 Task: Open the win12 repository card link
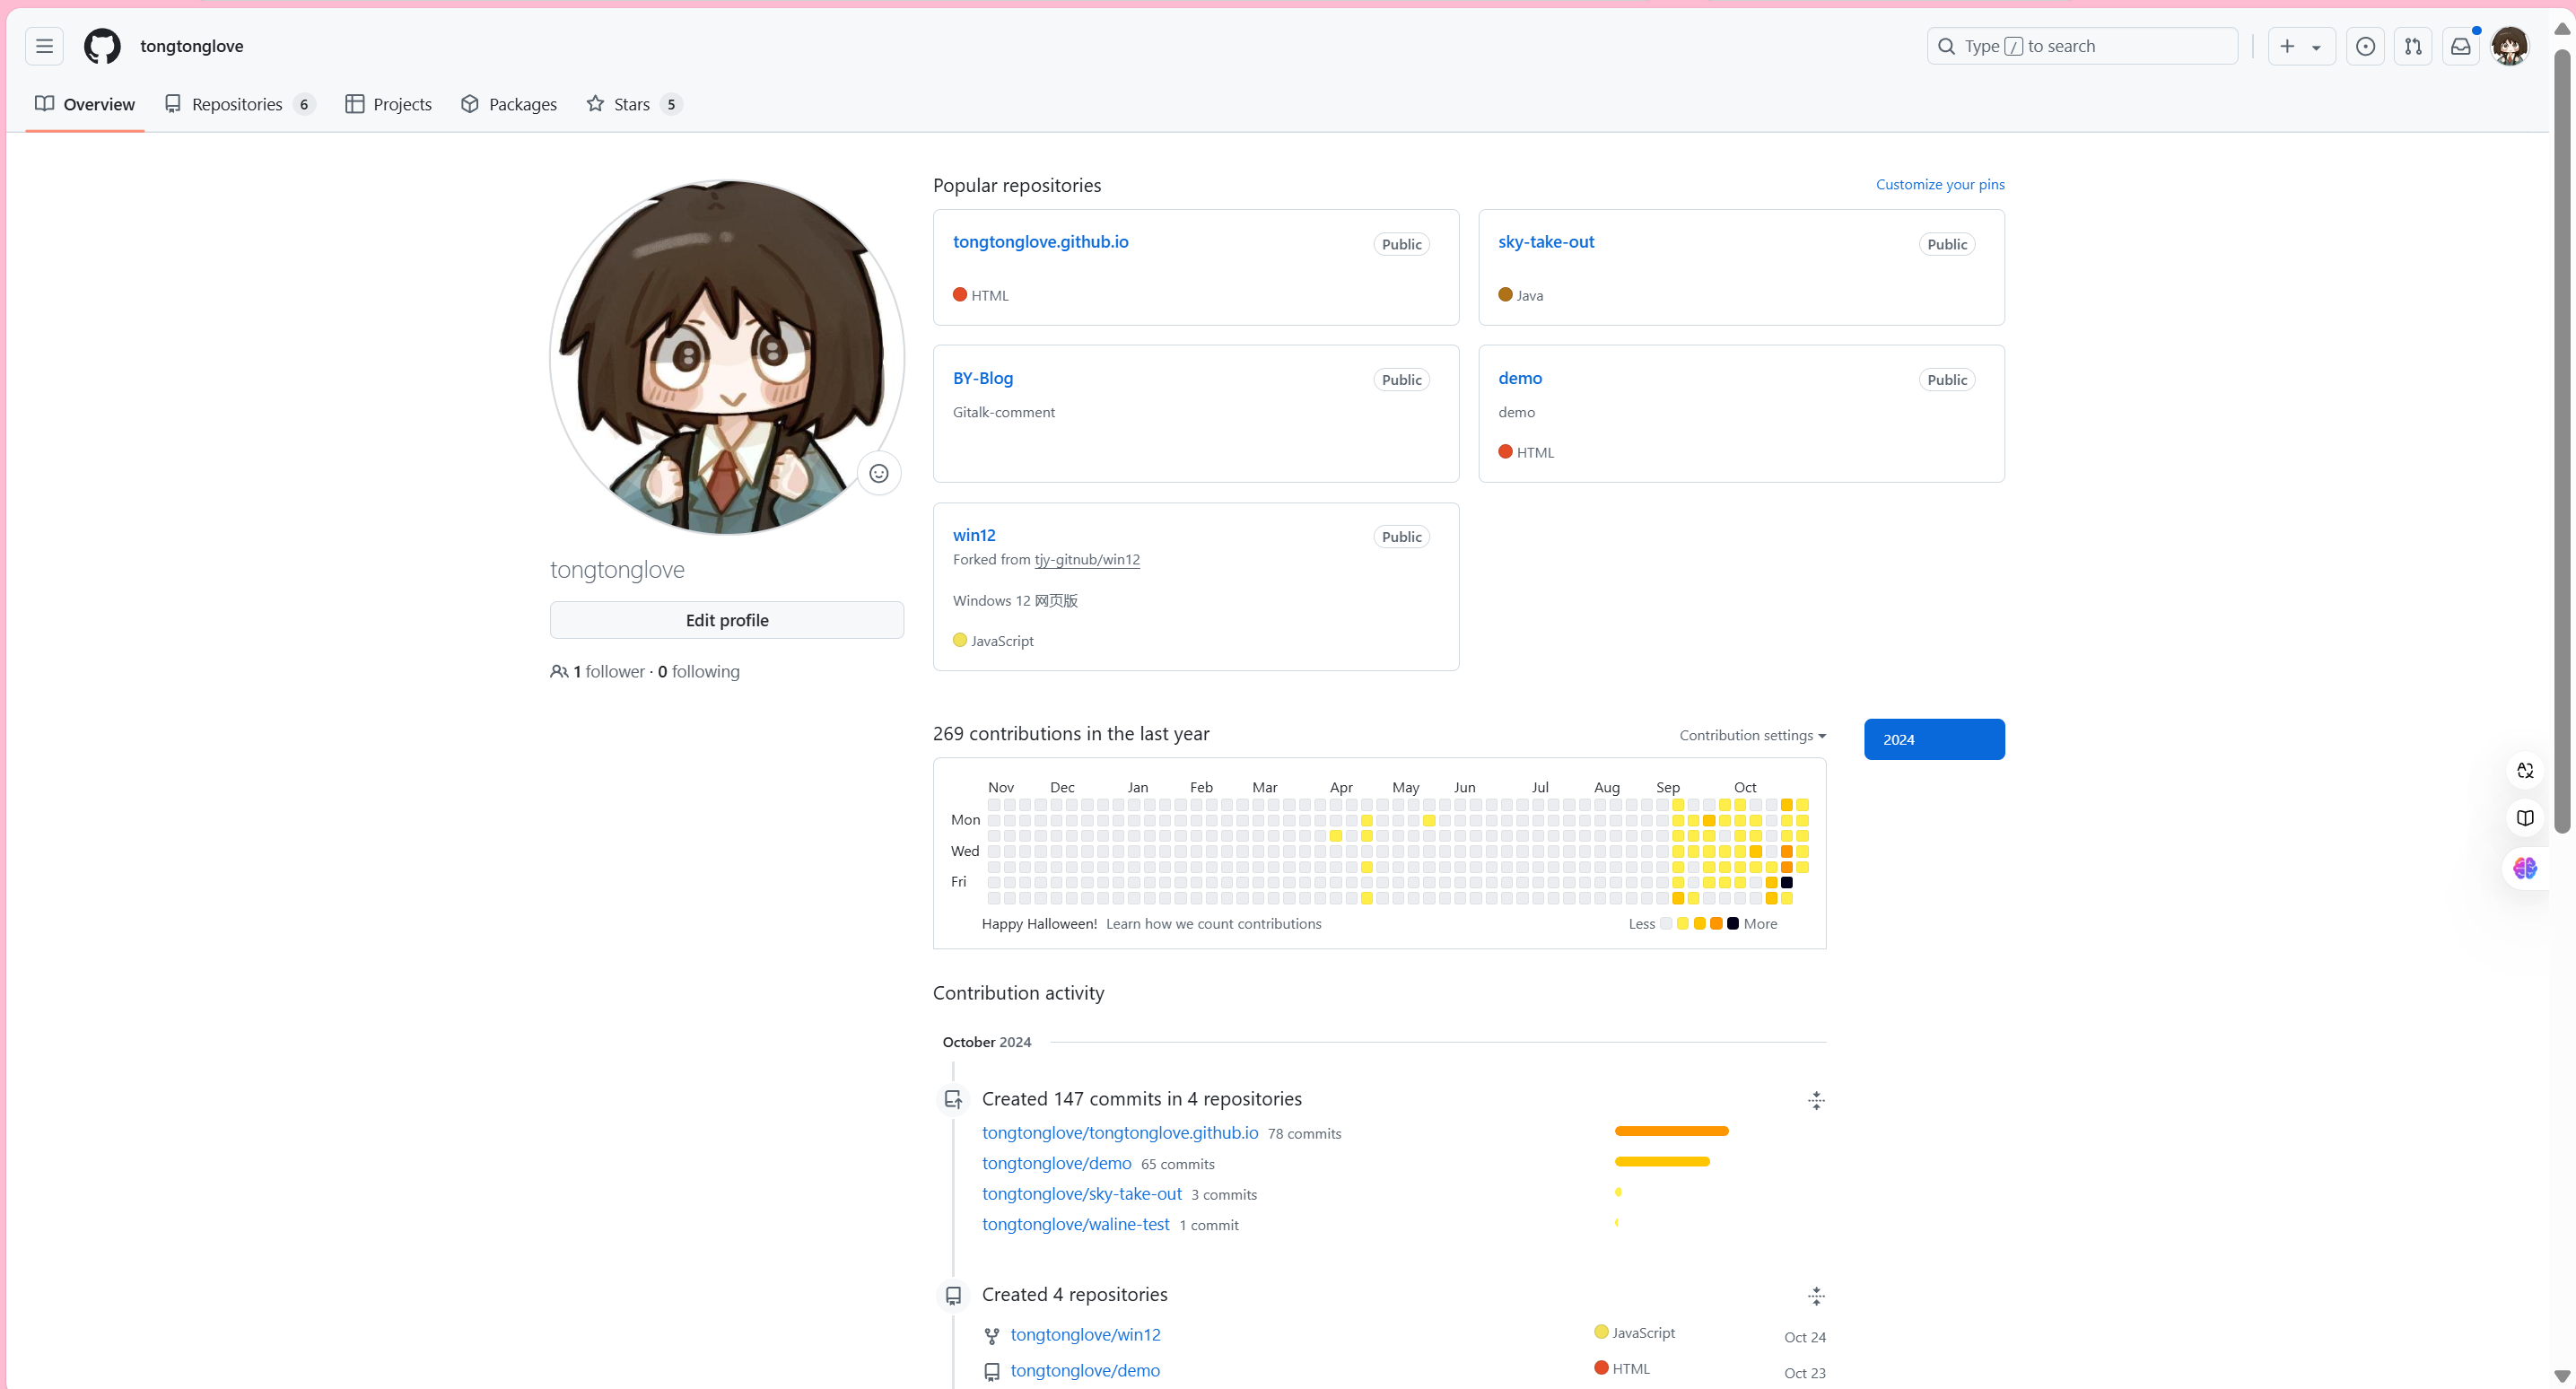[974, 535]
